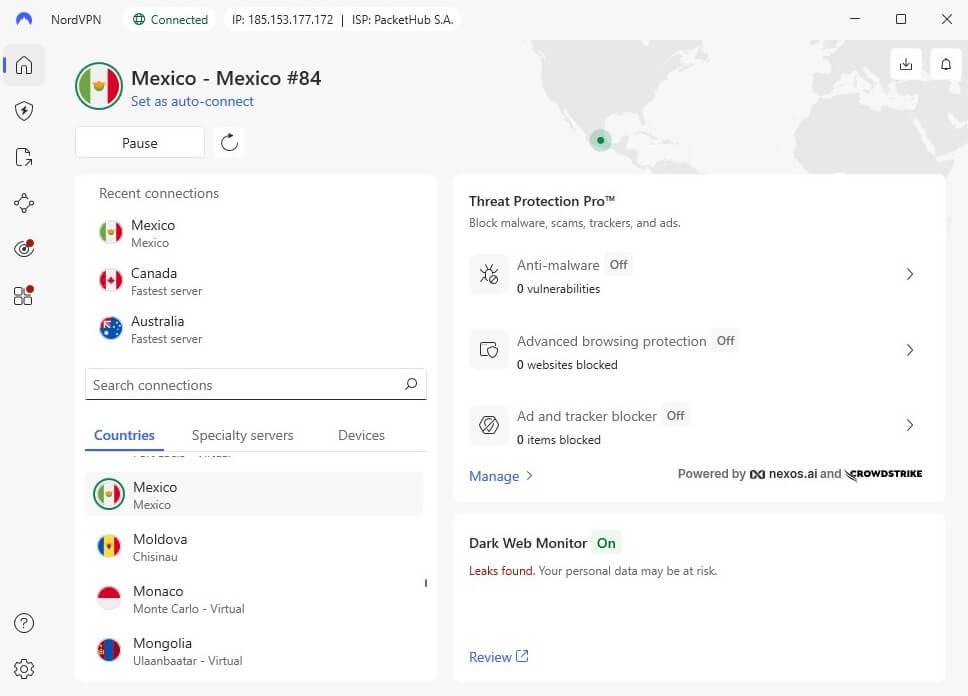
Task: Open NordVPN settings gear
Action: tap(24, 668)
